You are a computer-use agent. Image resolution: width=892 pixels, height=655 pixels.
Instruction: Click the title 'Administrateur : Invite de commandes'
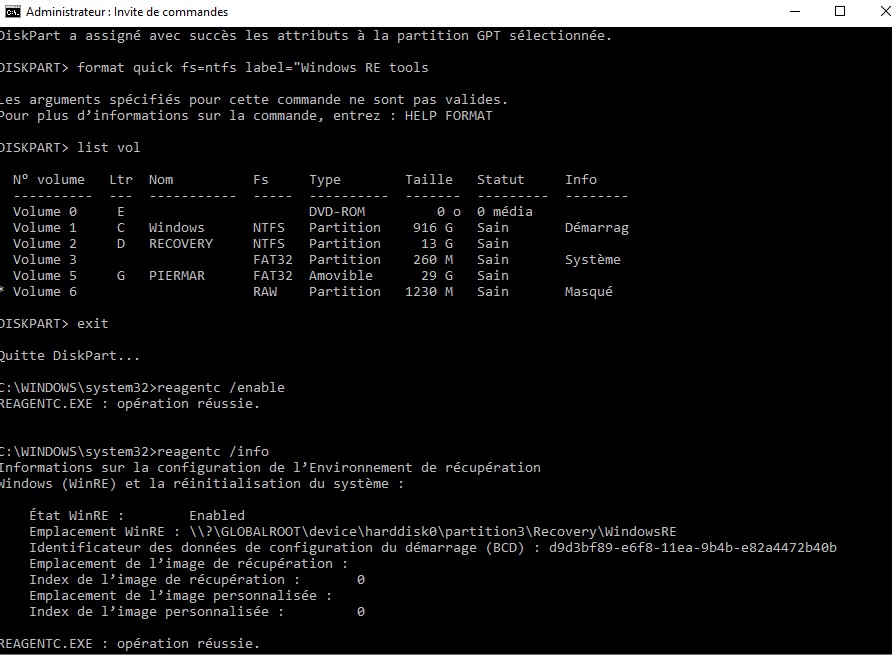pyautogui.click(x=127, y=11)
